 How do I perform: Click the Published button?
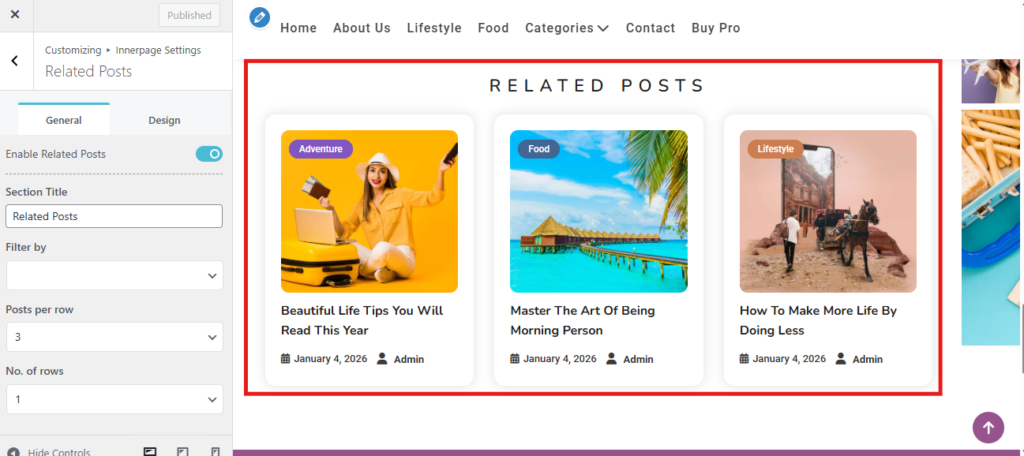[x=189, y=15]
